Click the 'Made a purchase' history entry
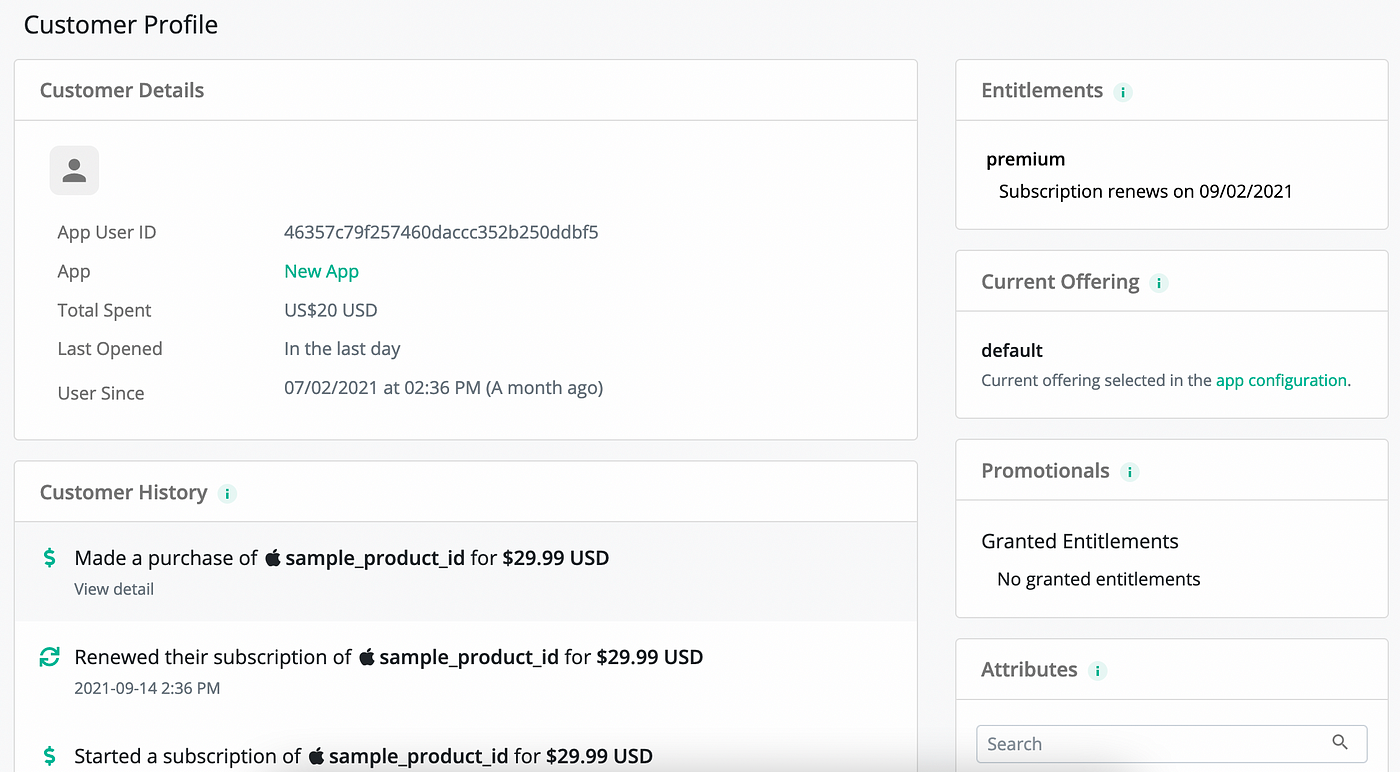This screenshot has height=772, width=1400. pos(341,558)
